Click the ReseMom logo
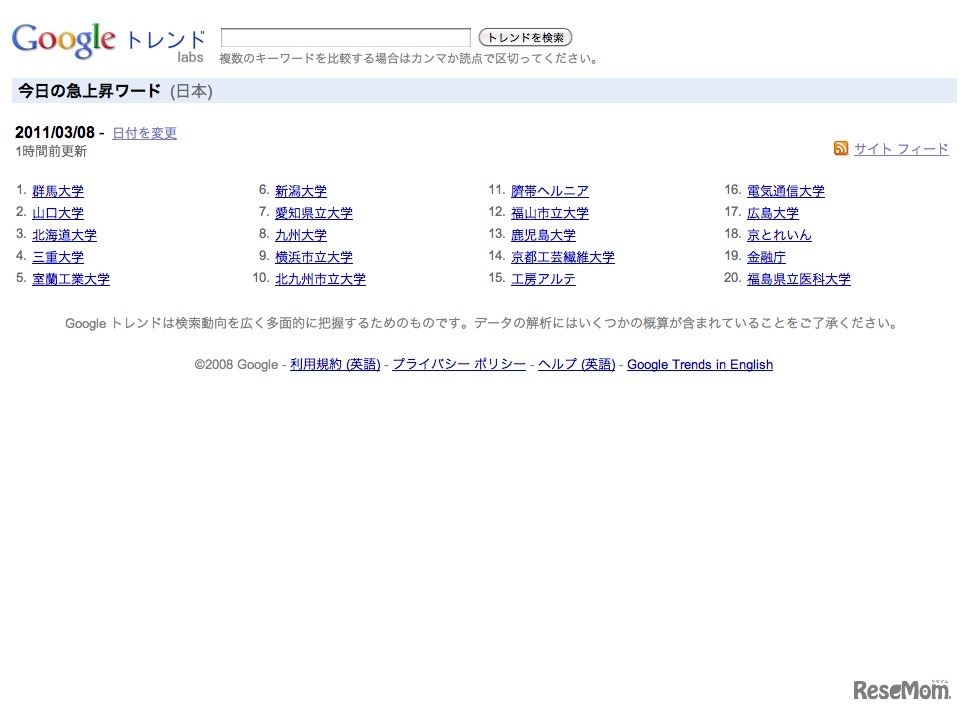 coord(897,688)
